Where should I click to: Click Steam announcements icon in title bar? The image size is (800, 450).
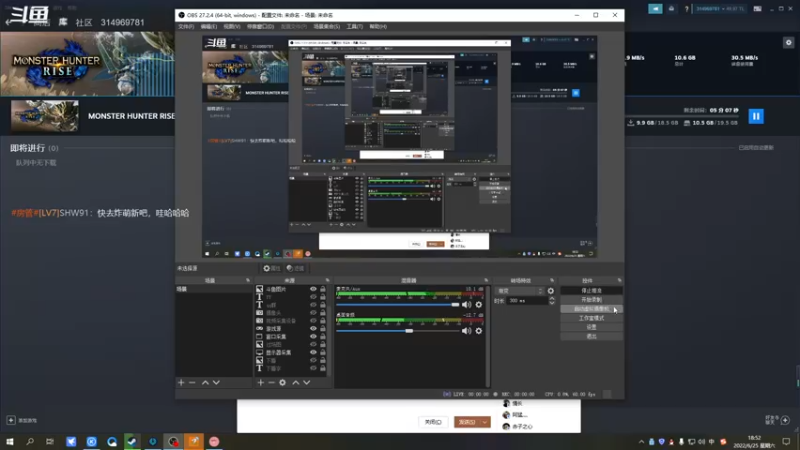tap(655, 9)
